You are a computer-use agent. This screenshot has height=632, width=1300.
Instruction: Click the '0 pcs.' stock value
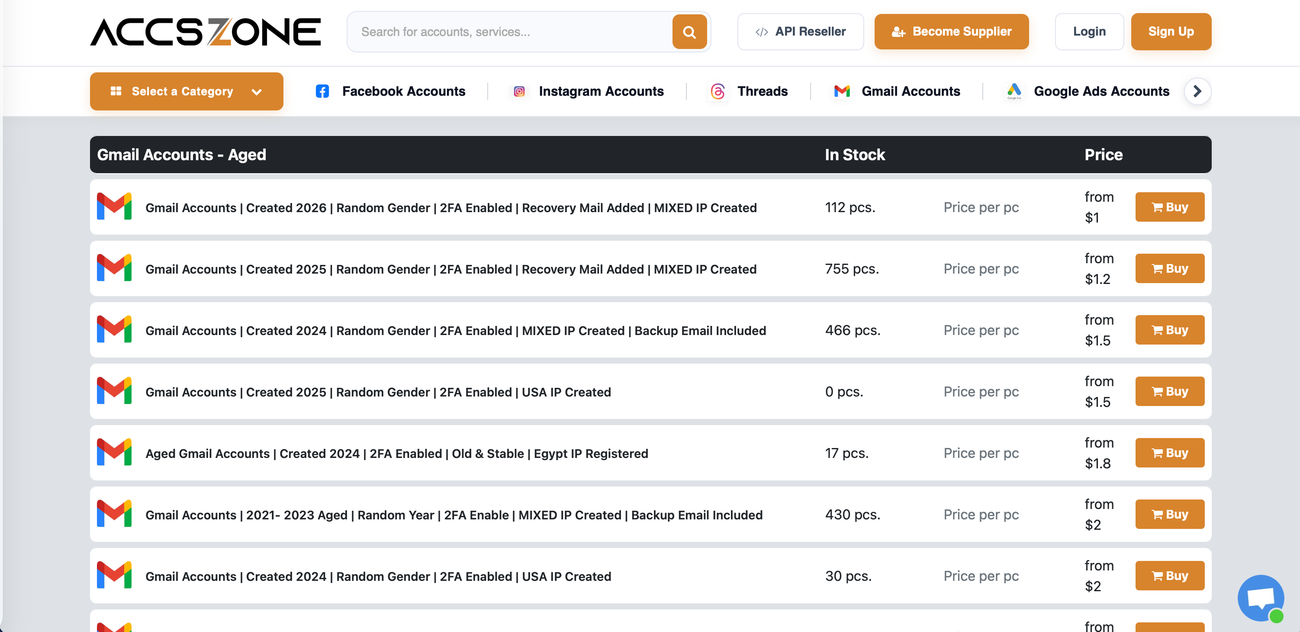[x=844, y=392]
